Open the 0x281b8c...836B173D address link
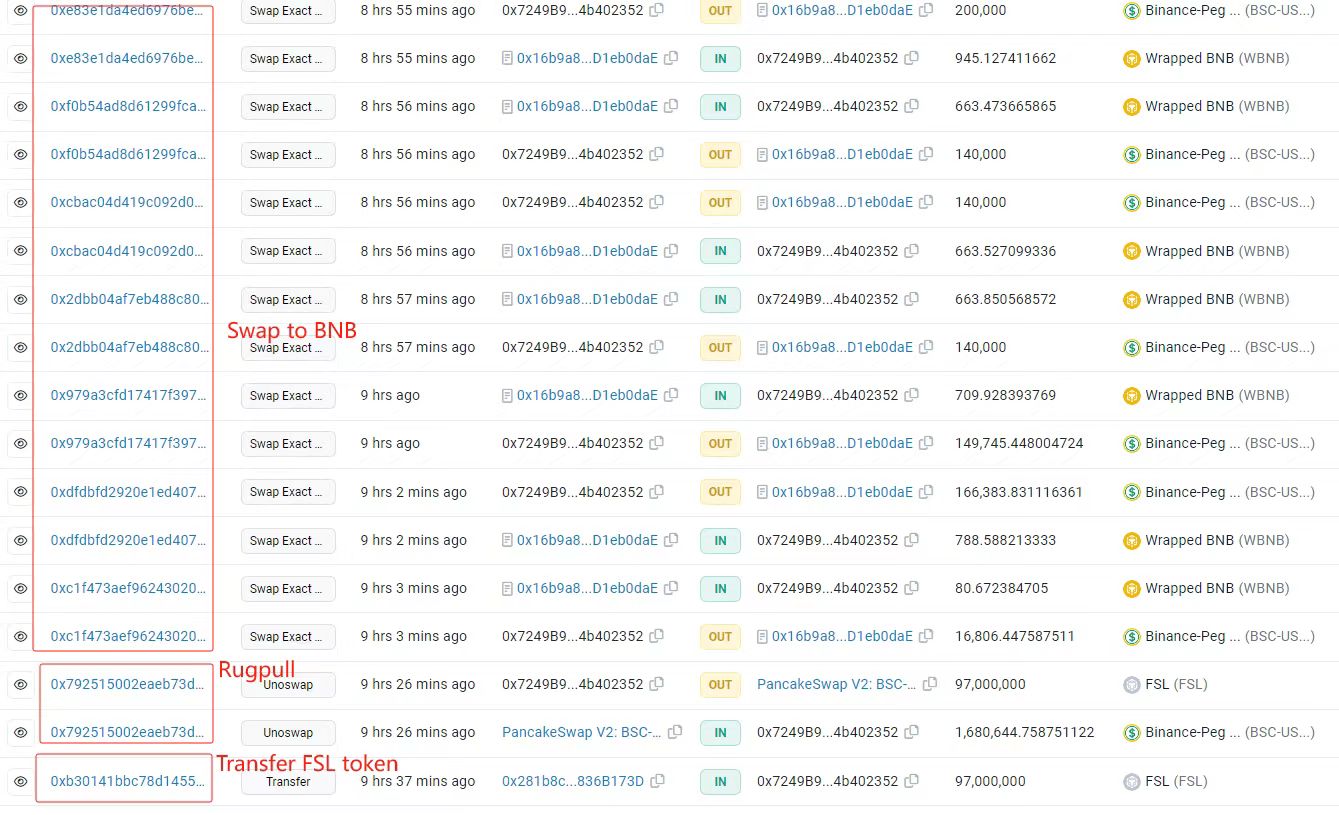Screen dimensions: 1339x815 (573, 782)
